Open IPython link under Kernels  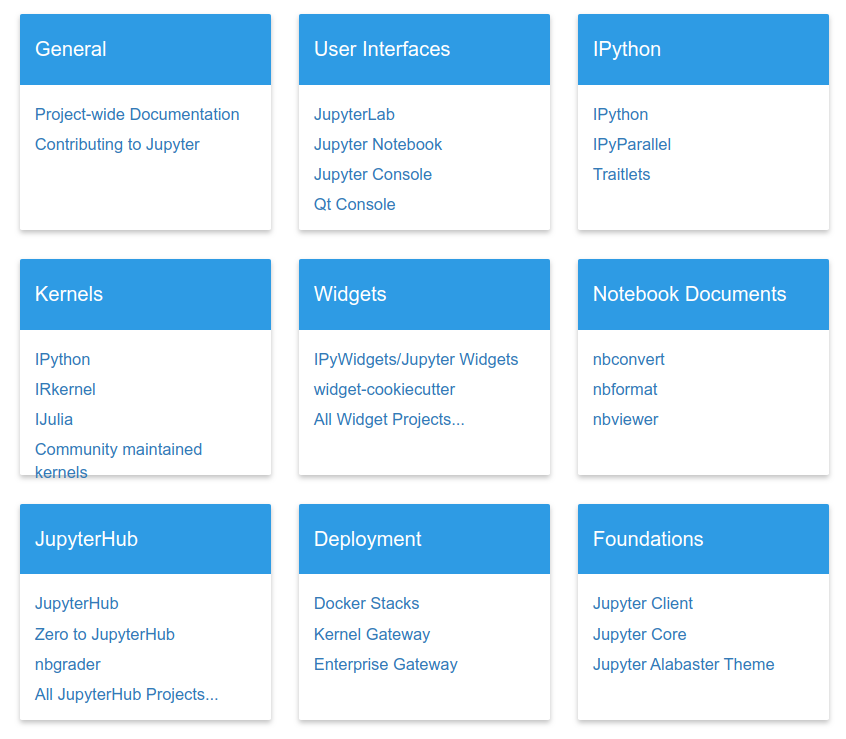click(63, 359)
